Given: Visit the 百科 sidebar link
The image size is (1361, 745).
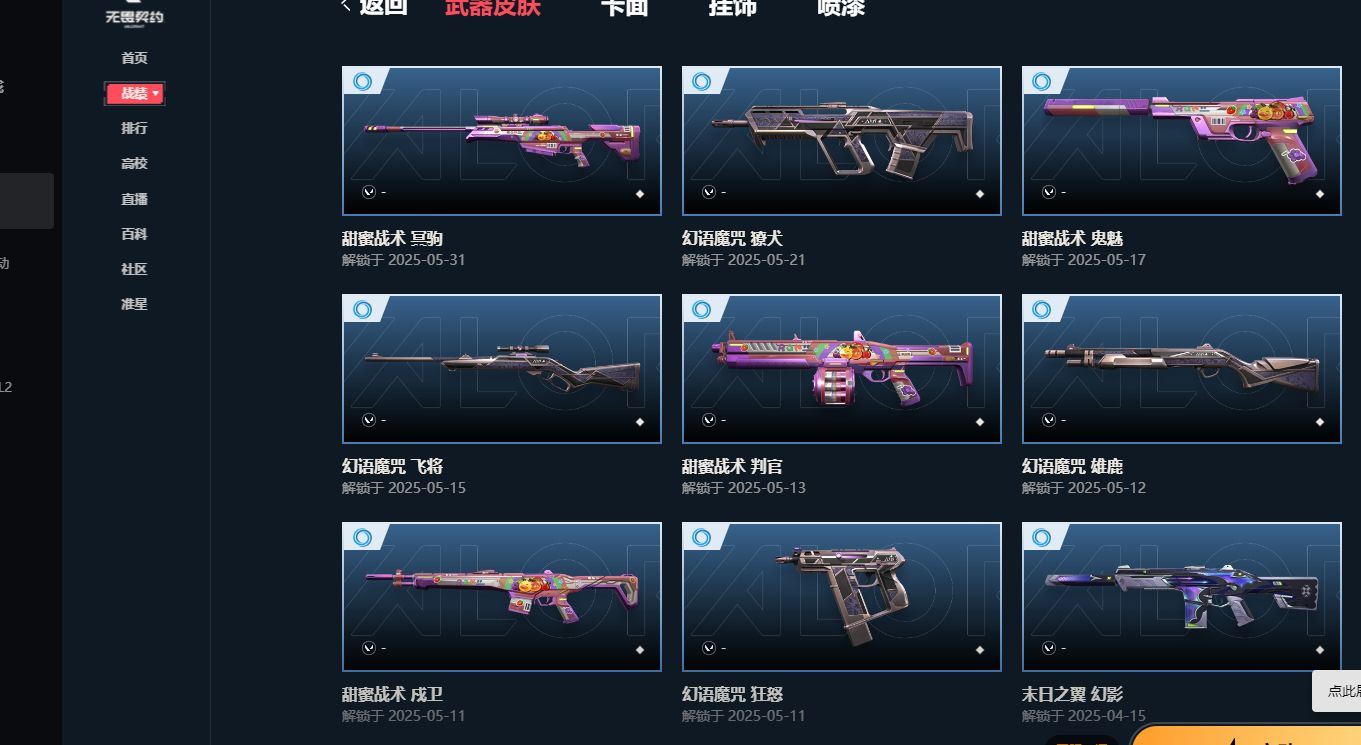Looking at the screenshot, I should click(x=134, y=234).
